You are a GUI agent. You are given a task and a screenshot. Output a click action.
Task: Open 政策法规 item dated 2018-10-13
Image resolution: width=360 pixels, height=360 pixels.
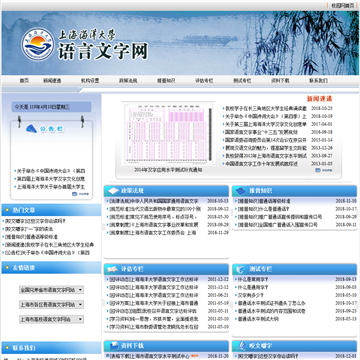[x=154, y=201]
